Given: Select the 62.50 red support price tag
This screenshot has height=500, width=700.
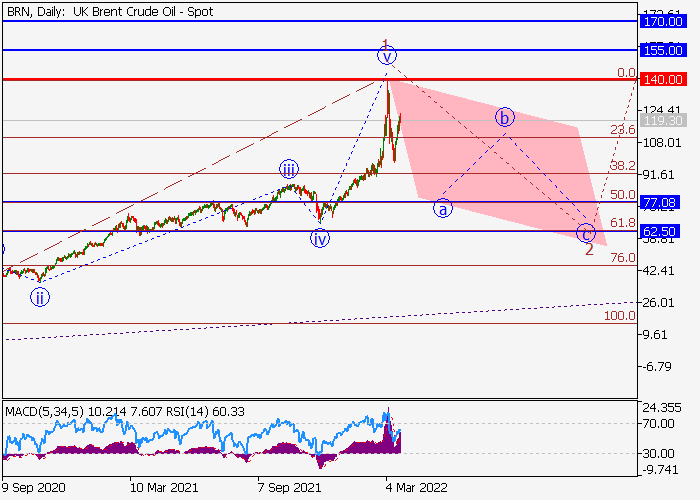Looking at the screenshot, I should click(662, 231).
